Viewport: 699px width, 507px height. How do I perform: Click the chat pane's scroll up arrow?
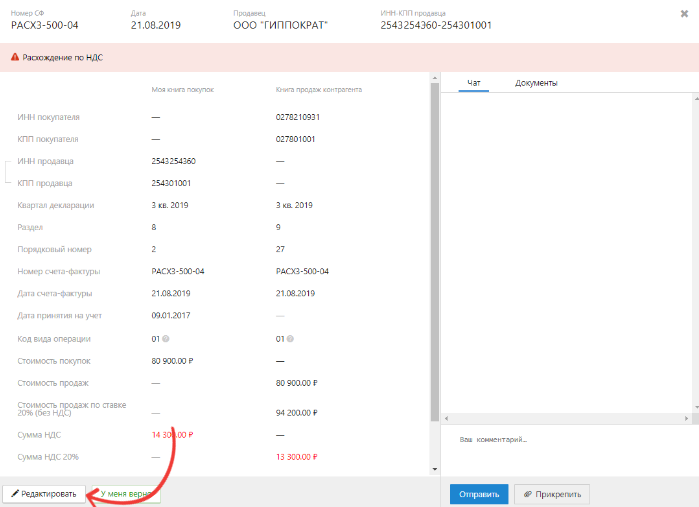[696, 98]
